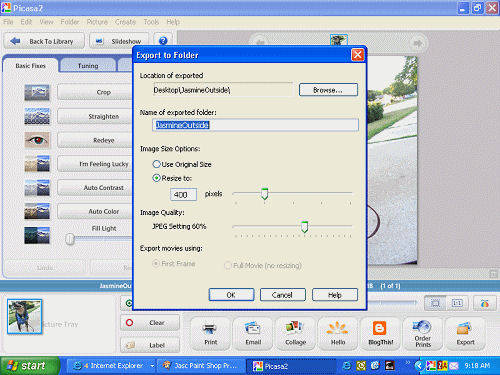Click the Order Prints icon
Screen dimensions: 500x375
[422, 327]
